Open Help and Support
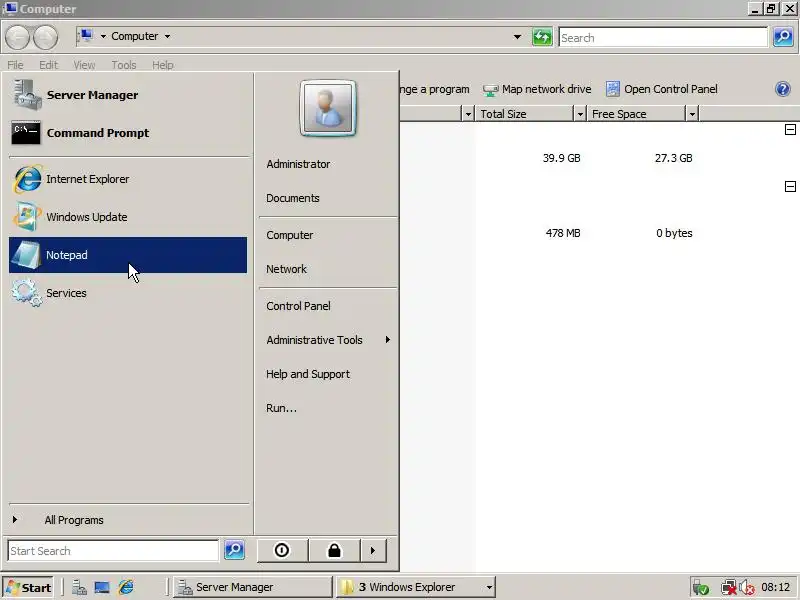This screenshot has height=600, width=800. click(x=308, y=374)
